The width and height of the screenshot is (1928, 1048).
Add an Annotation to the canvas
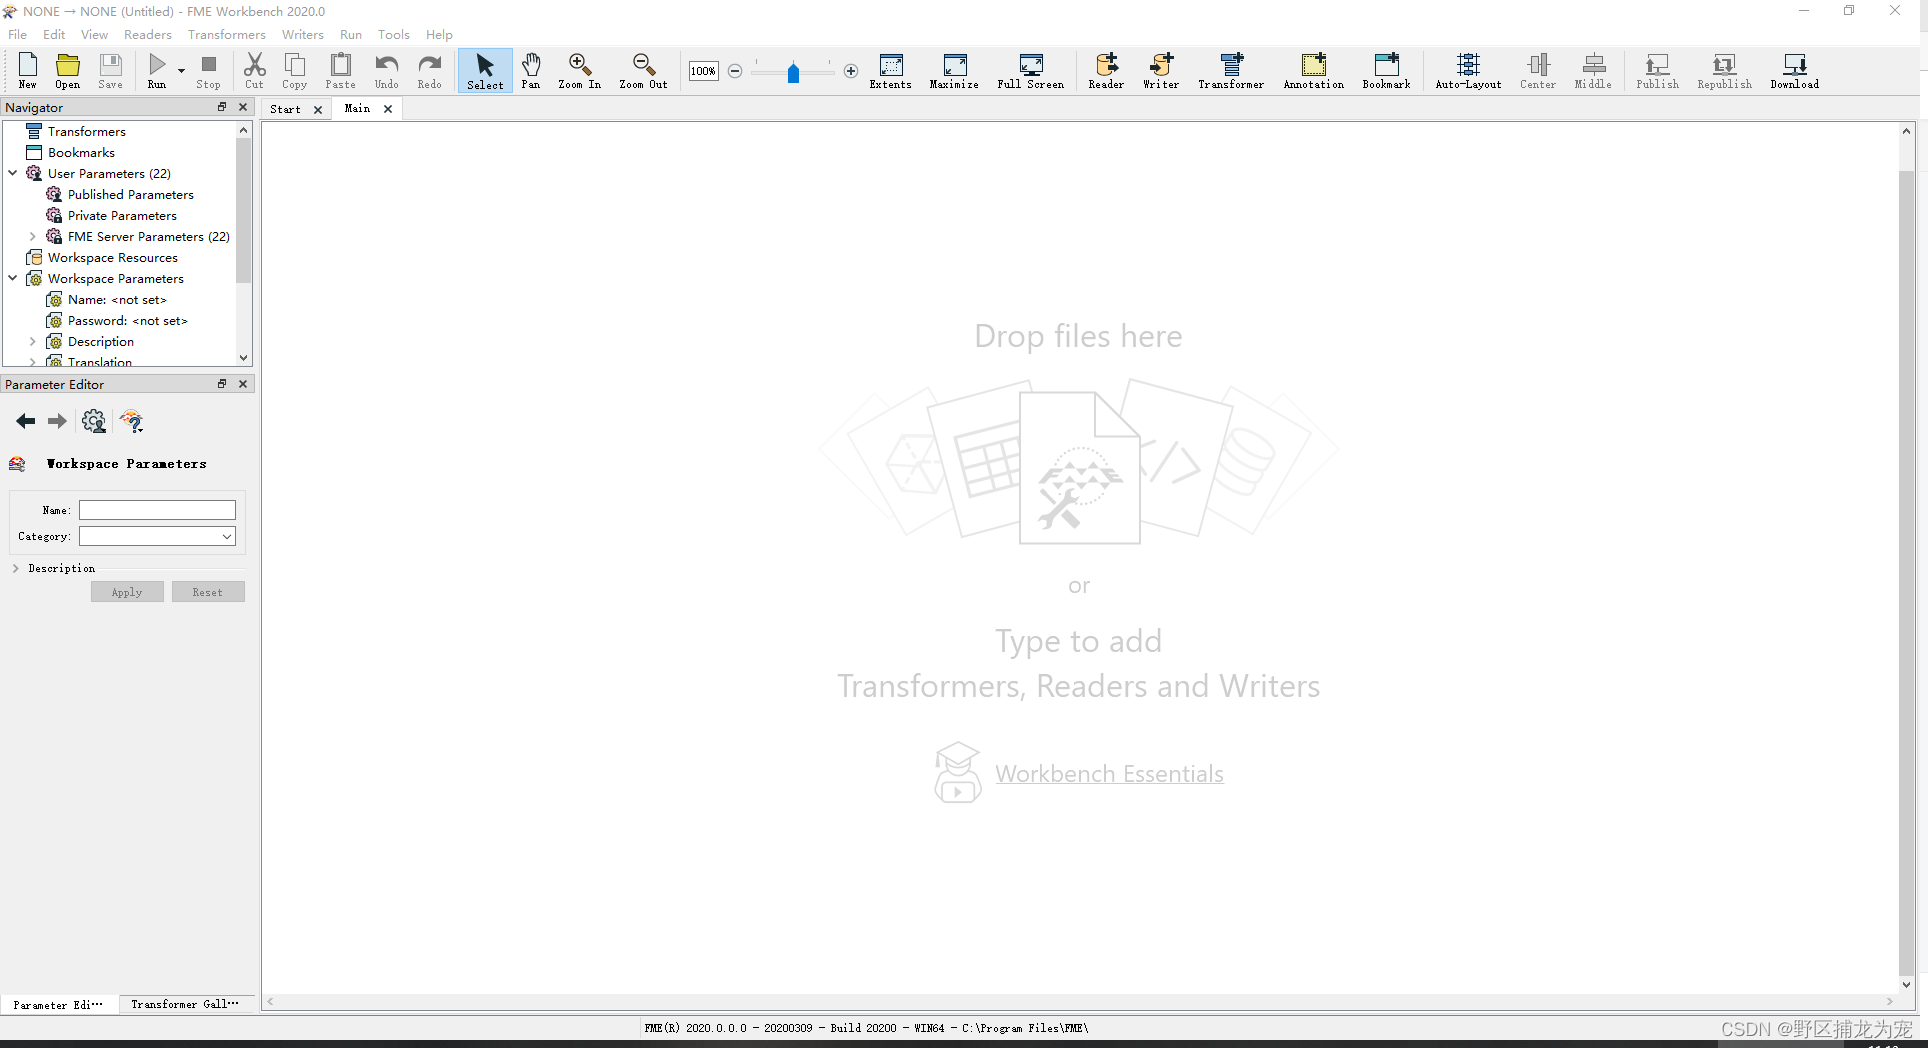(1314, 71)
